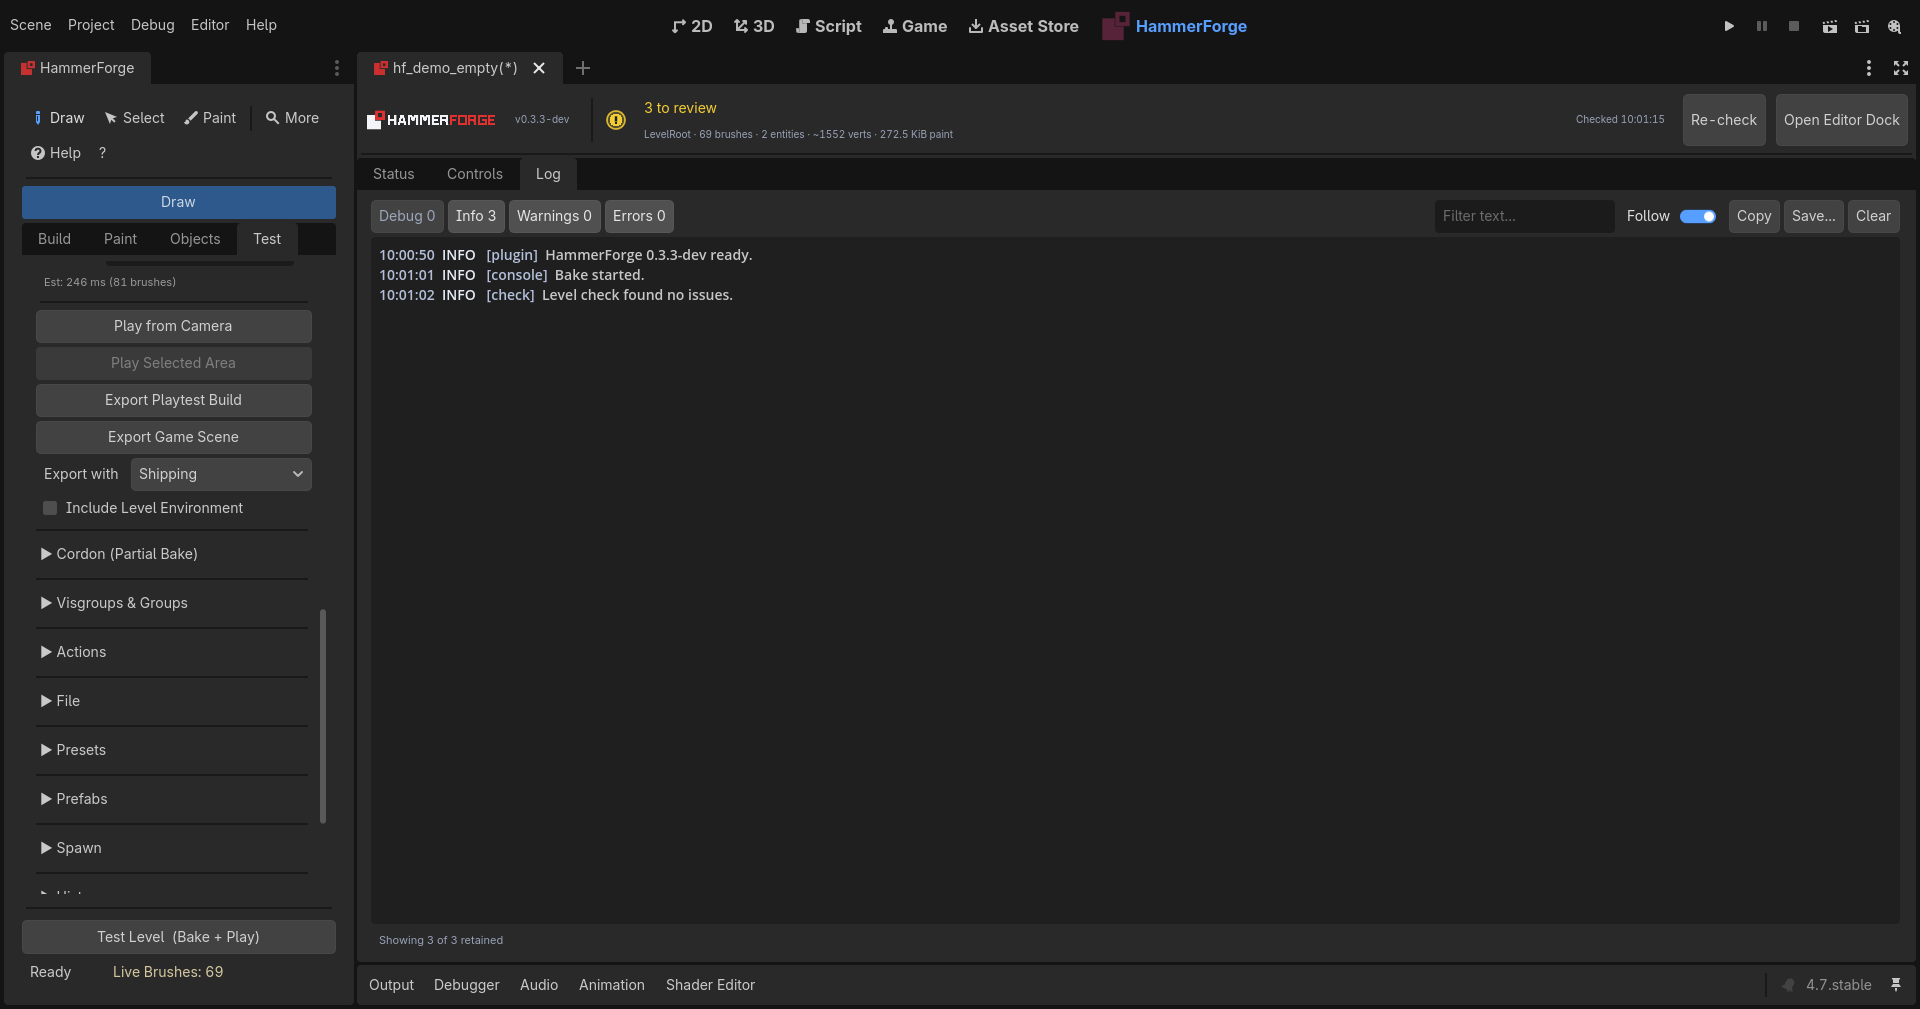Open the Script workspace

pyautogui.click(x=828, y=26)
